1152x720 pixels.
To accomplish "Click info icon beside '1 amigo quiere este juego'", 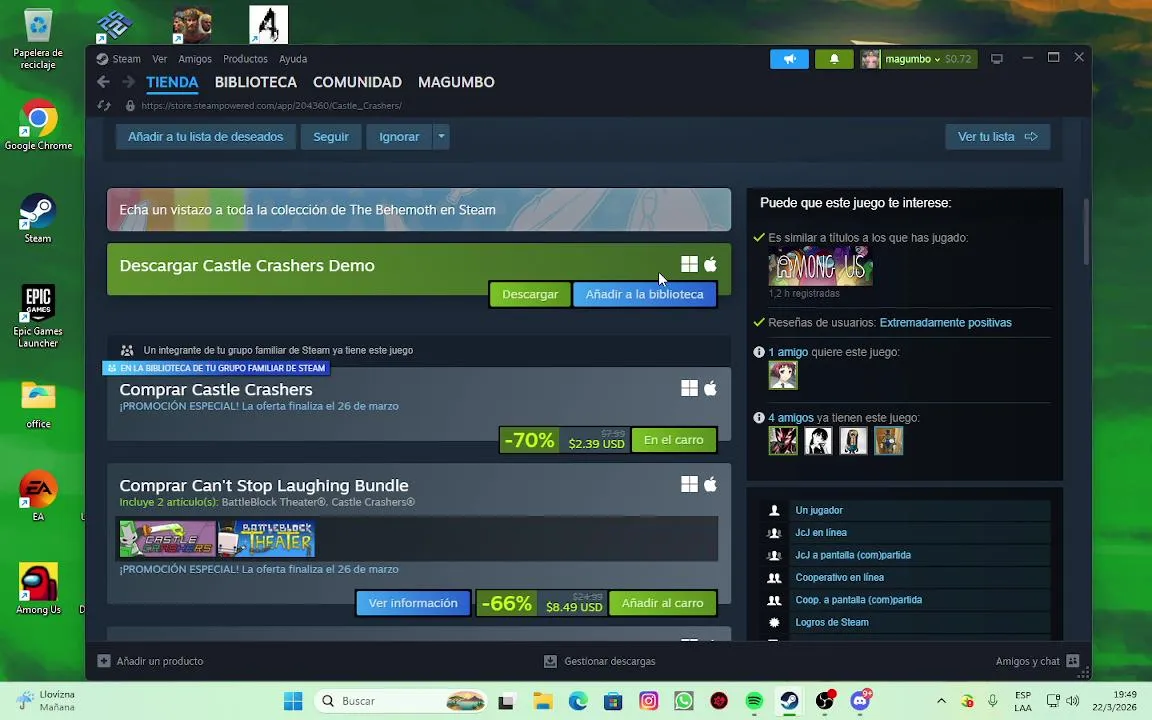I will (759, 352).
